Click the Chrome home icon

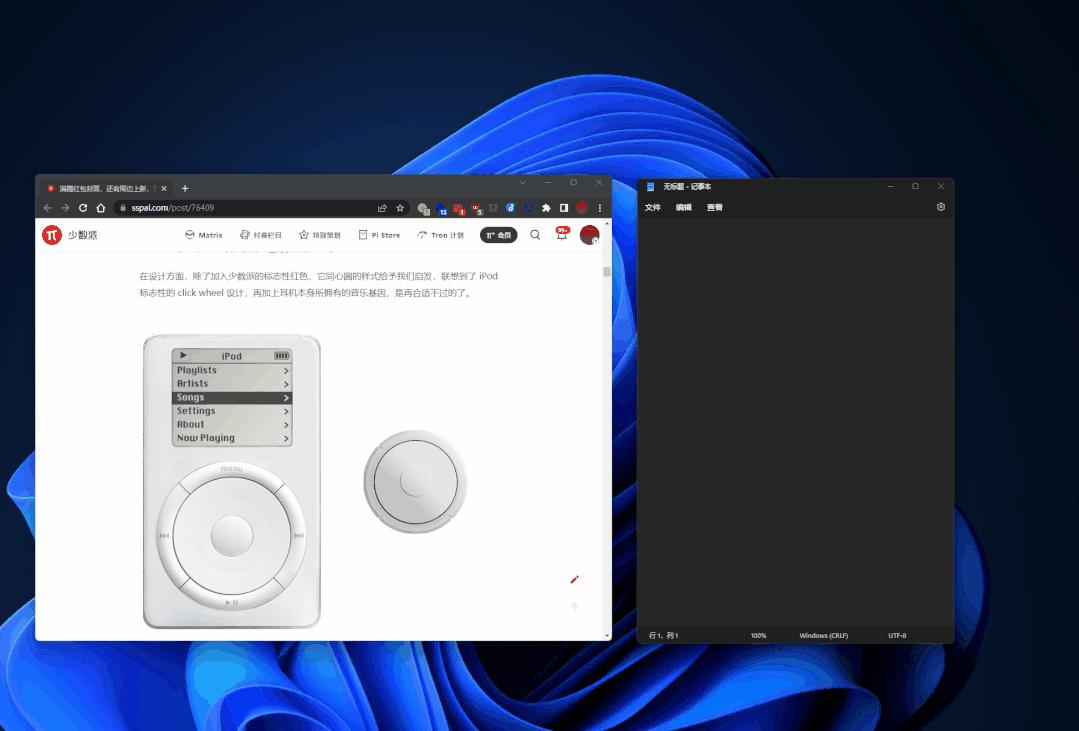pyautogui.click(x=100, y=208)
